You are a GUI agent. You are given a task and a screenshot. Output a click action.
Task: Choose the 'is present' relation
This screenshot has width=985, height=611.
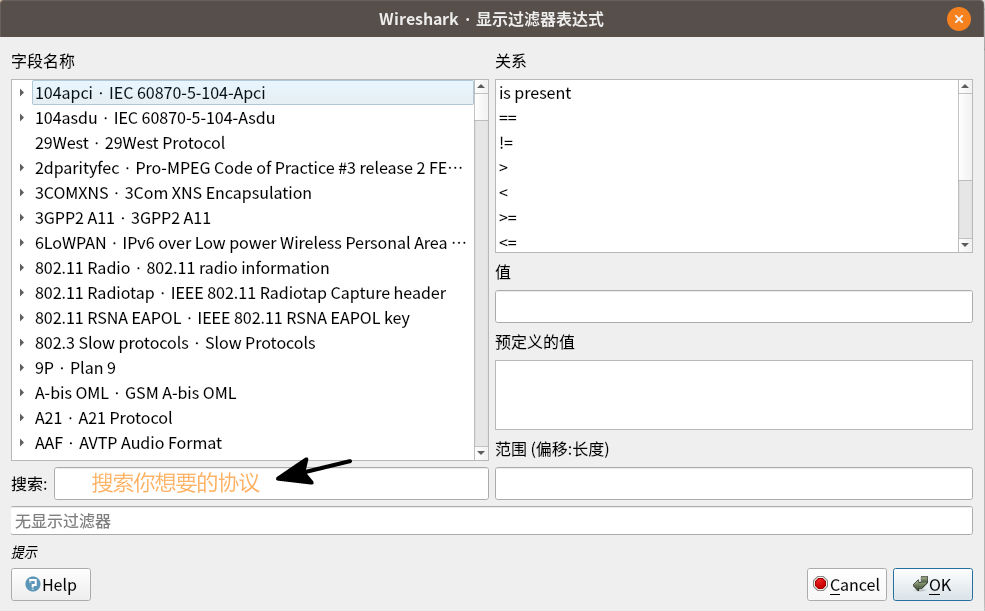coord(727,93)
